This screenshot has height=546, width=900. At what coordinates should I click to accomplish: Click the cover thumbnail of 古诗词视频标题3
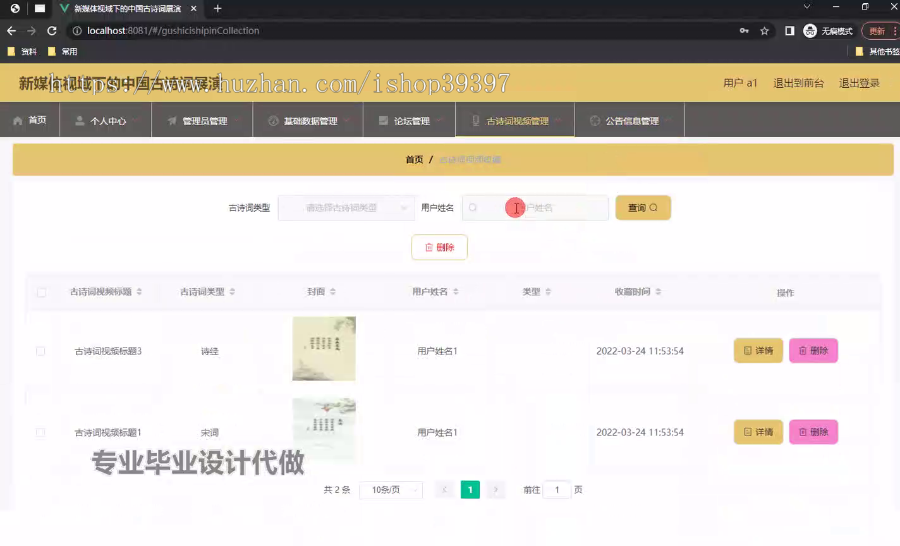(x=324, y=348)
